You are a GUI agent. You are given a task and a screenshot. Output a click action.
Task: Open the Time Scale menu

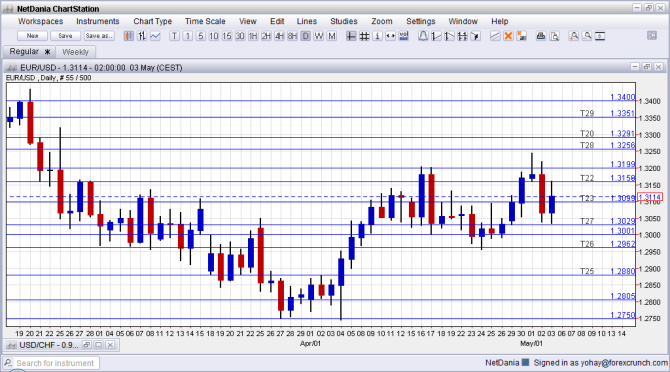(205, 21)
